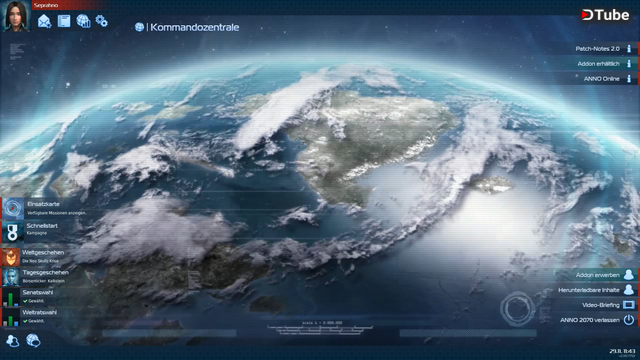The height and width of the screenshot is (360, 640).
Task: Click info icon next to Addon erhältlich
Action: pos(629,64)
